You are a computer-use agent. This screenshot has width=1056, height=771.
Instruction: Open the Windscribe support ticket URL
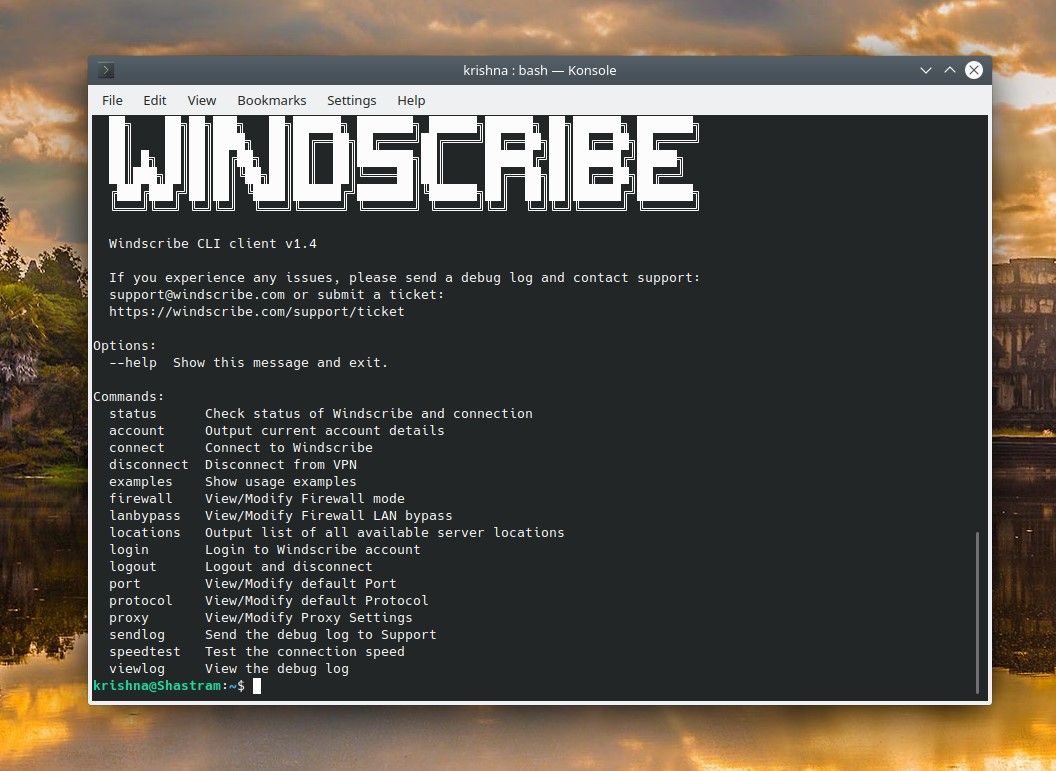(x=257, y=311)
